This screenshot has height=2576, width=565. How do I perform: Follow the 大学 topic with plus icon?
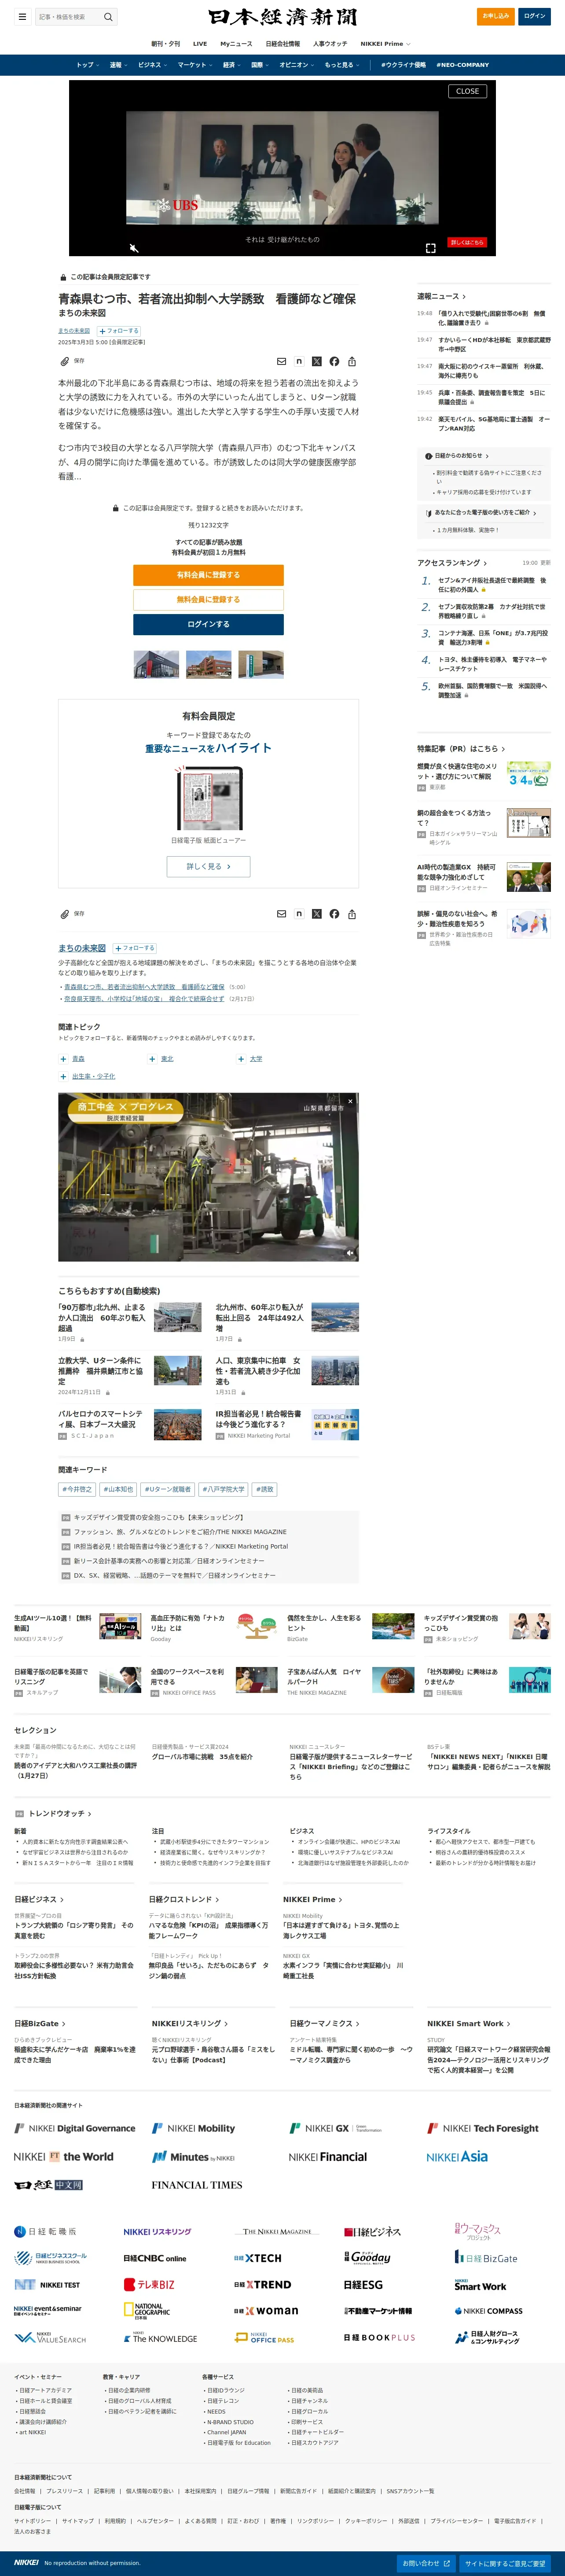(241, 1059)
